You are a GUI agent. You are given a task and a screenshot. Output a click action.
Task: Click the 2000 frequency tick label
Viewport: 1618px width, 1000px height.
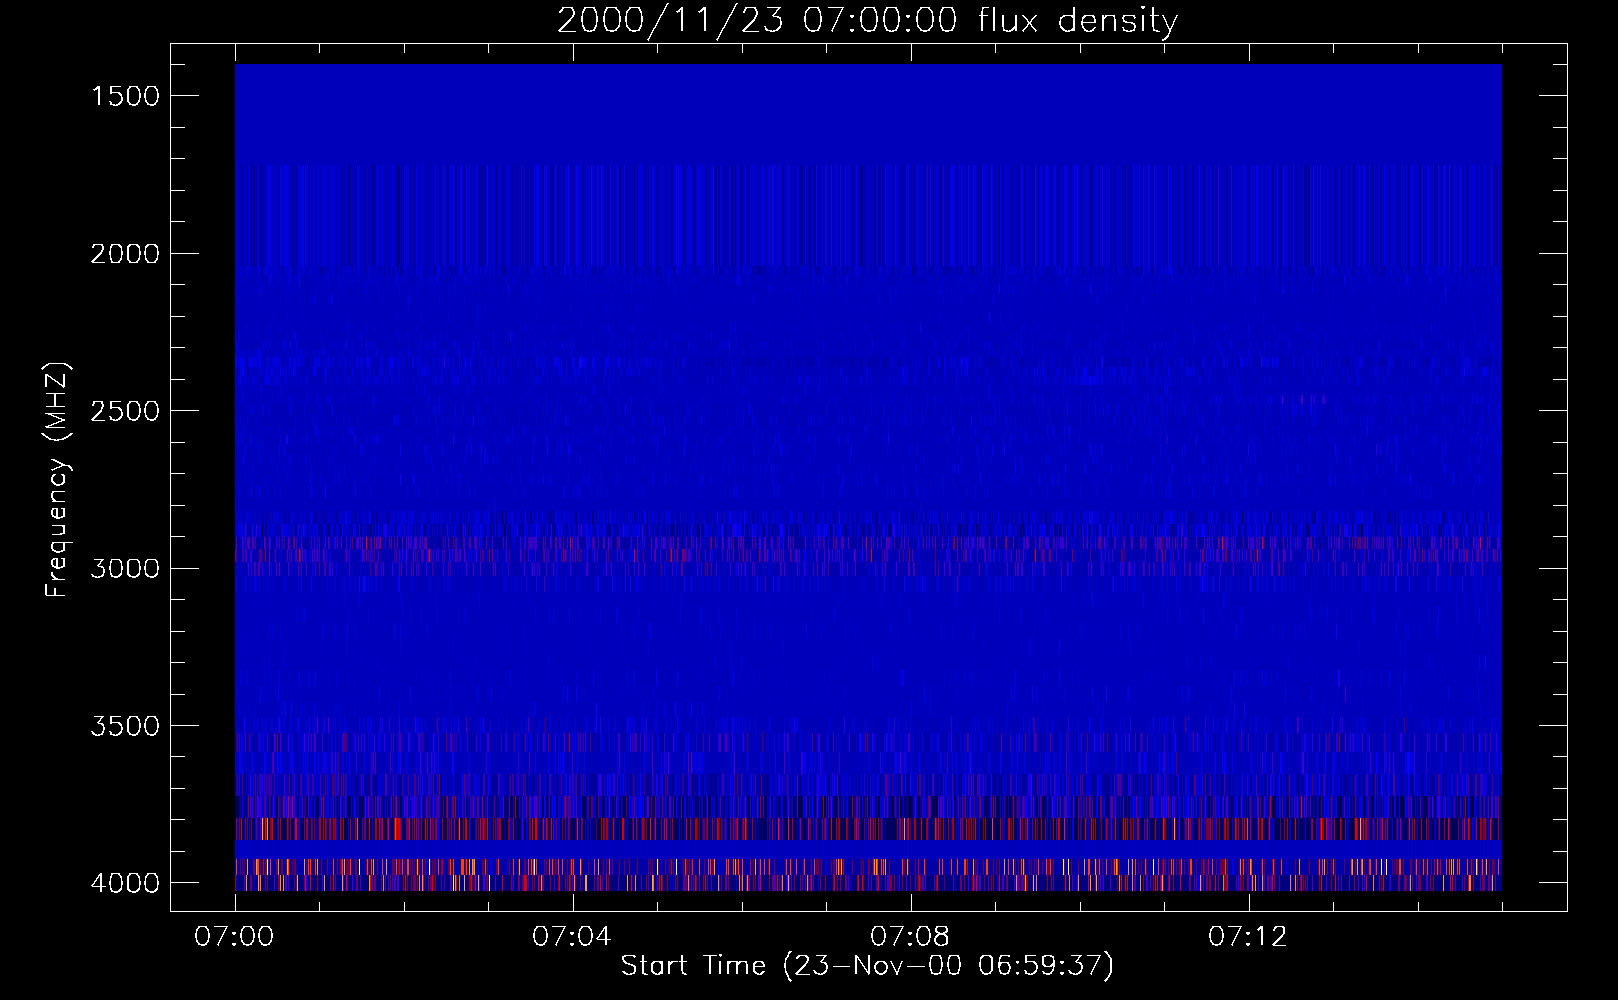pos(125,254)
